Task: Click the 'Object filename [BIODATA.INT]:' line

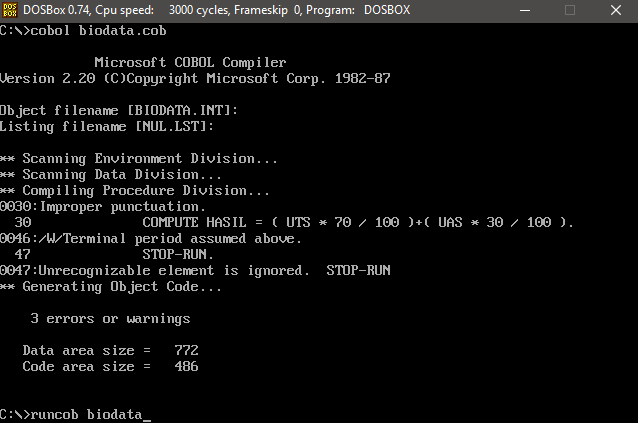Action: point(119,111)
